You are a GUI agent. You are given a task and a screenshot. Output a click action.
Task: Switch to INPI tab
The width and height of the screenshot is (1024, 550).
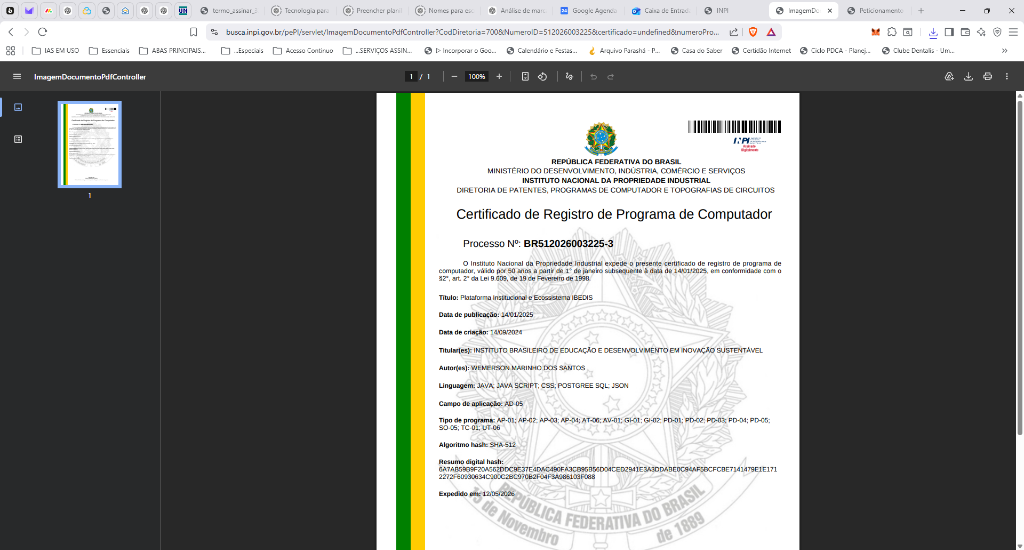point(732,10)
